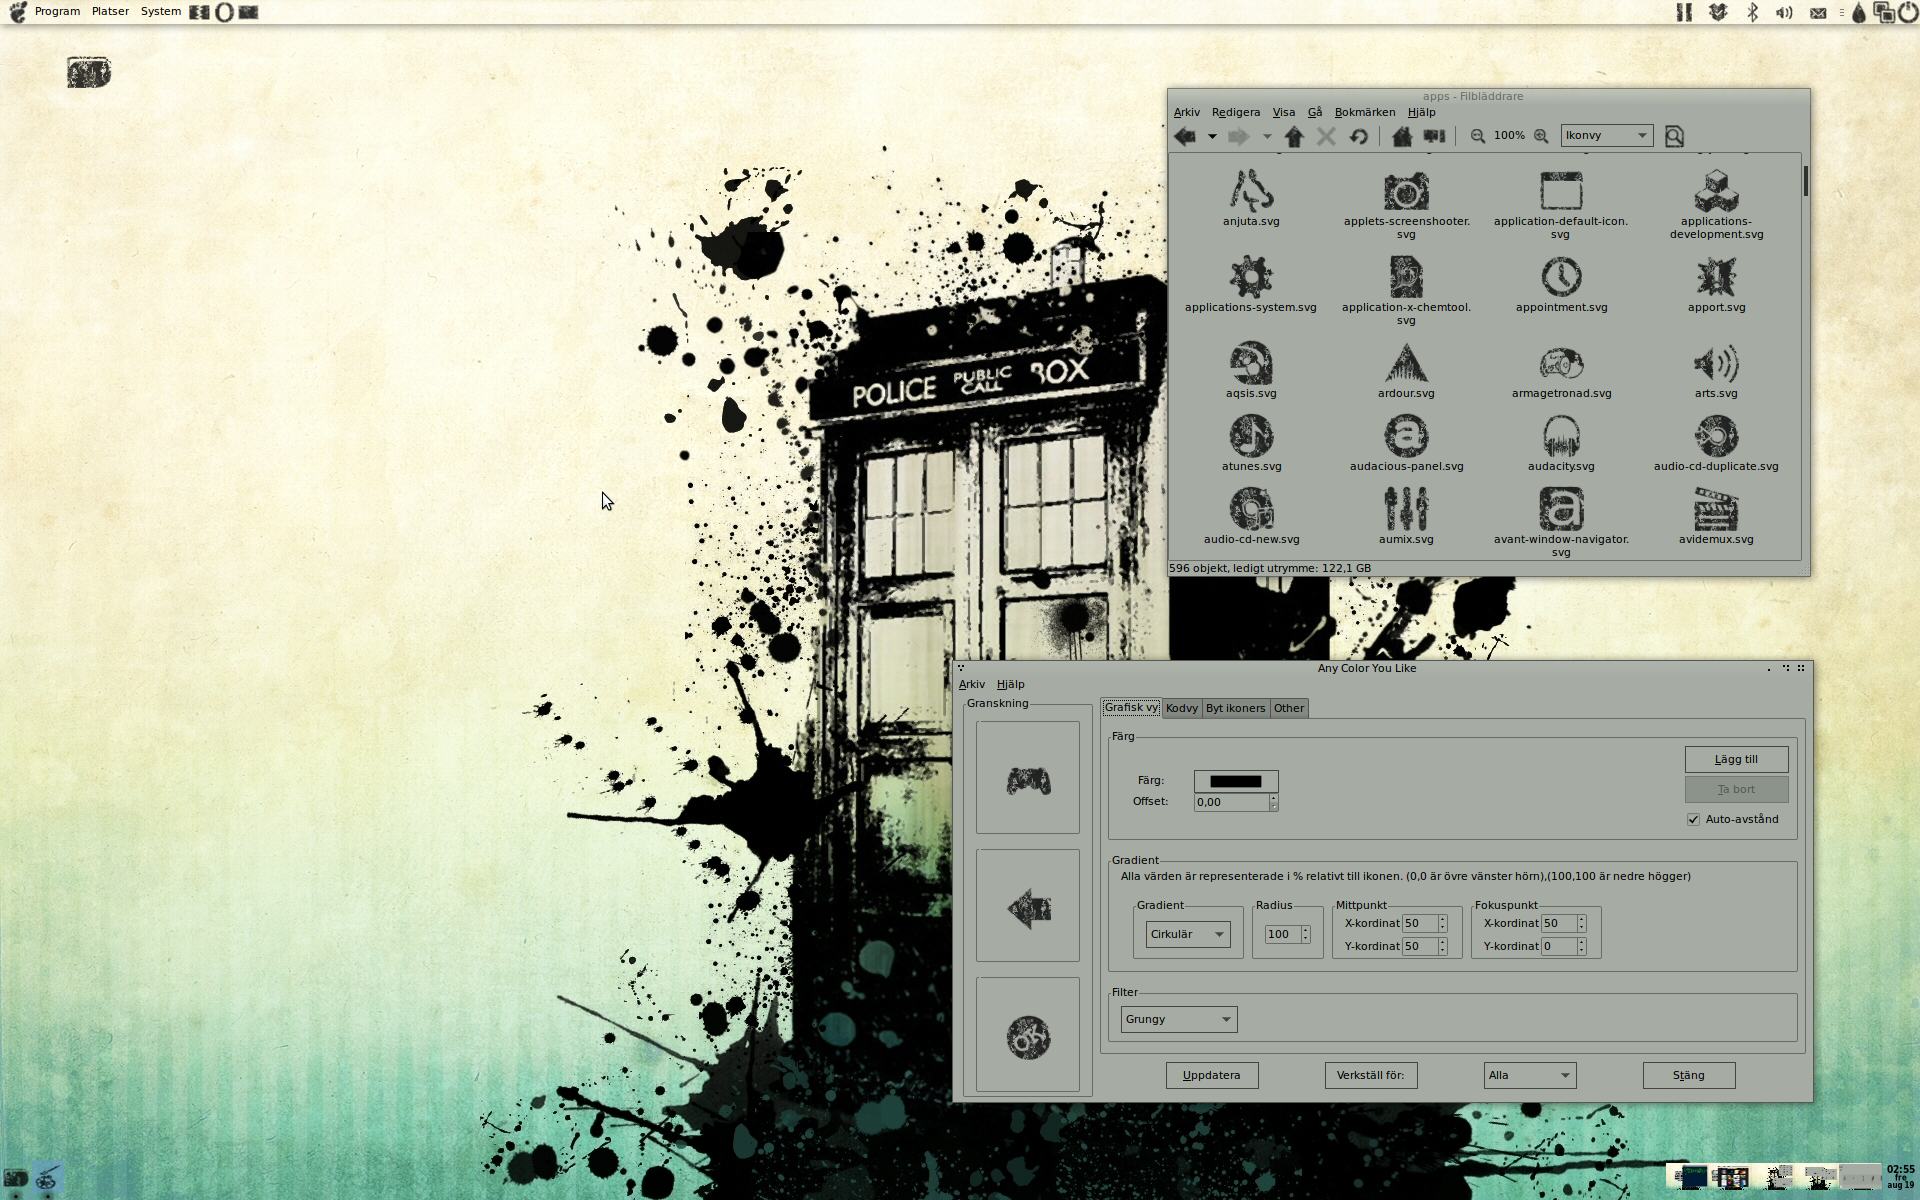The height and width of the screenshot is (1200, 1920).
Task: Zoom out in the file browser
Action: point(1477,136)
